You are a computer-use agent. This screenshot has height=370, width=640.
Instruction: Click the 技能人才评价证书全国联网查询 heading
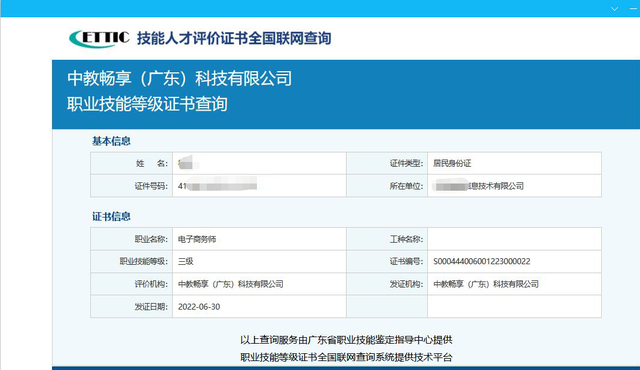point(234,38)
